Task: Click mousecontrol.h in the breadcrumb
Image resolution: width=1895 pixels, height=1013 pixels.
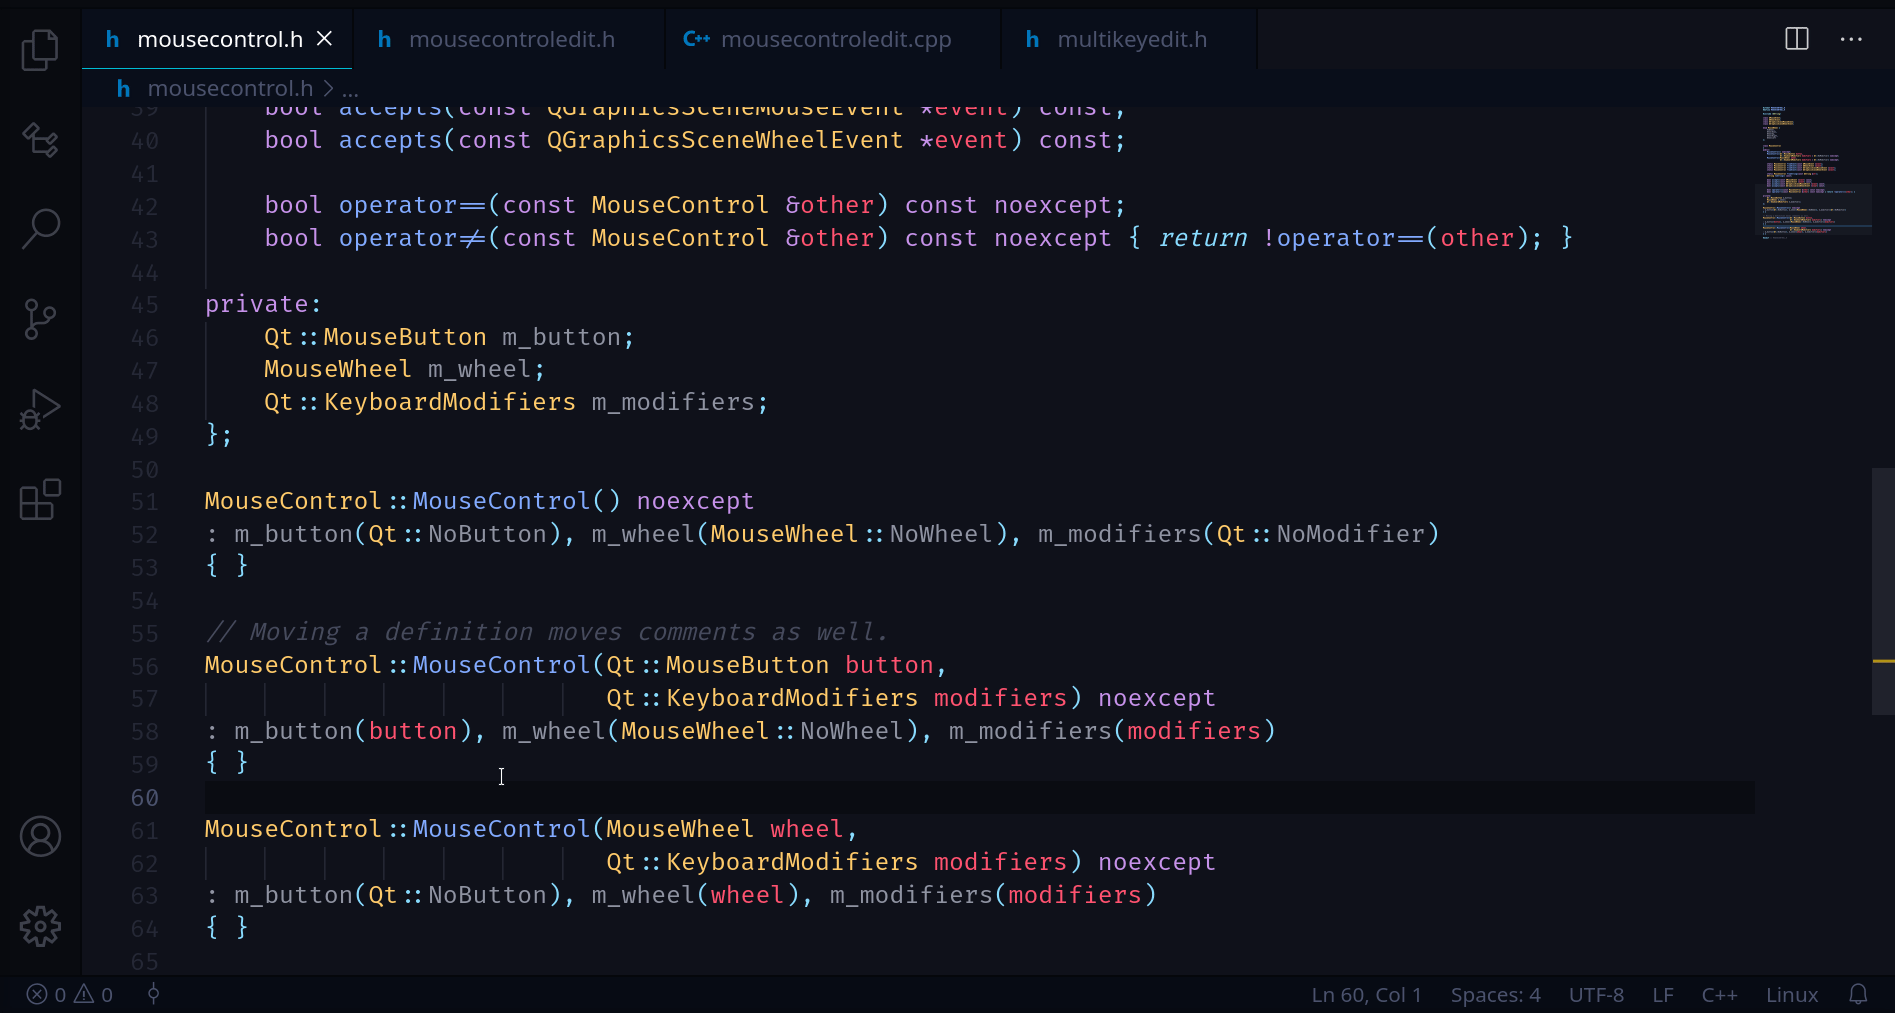Action: (x=230, y=88)
